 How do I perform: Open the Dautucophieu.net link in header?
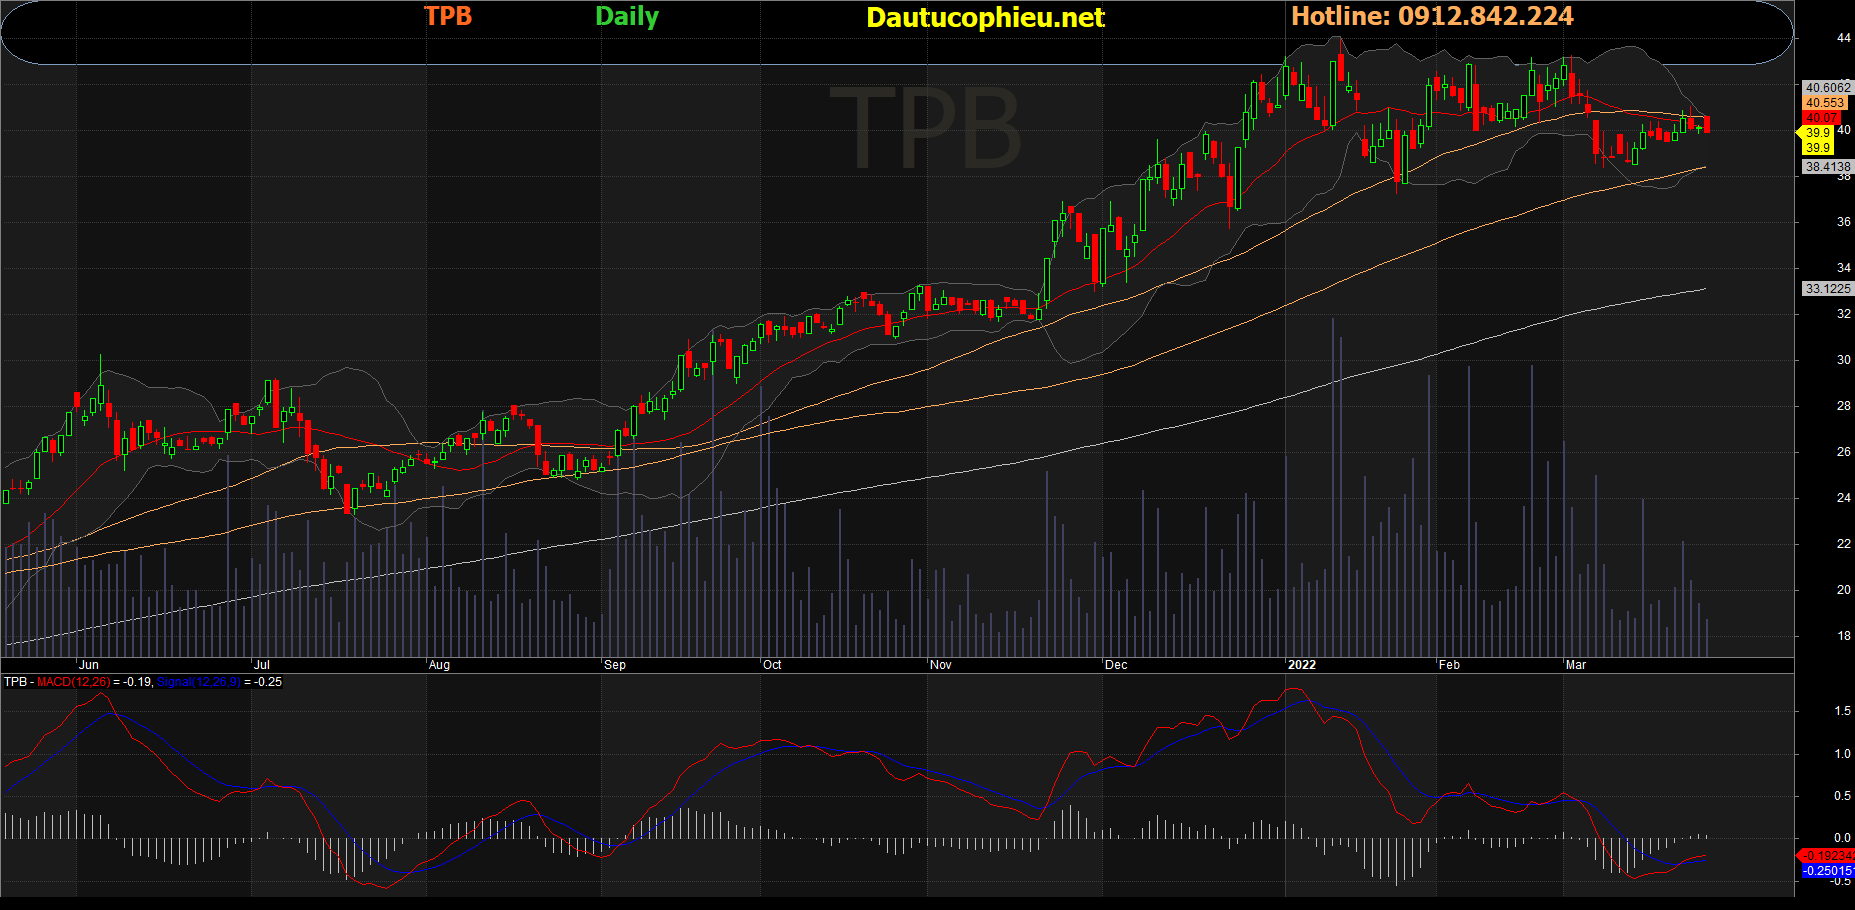tap(984, 17)
